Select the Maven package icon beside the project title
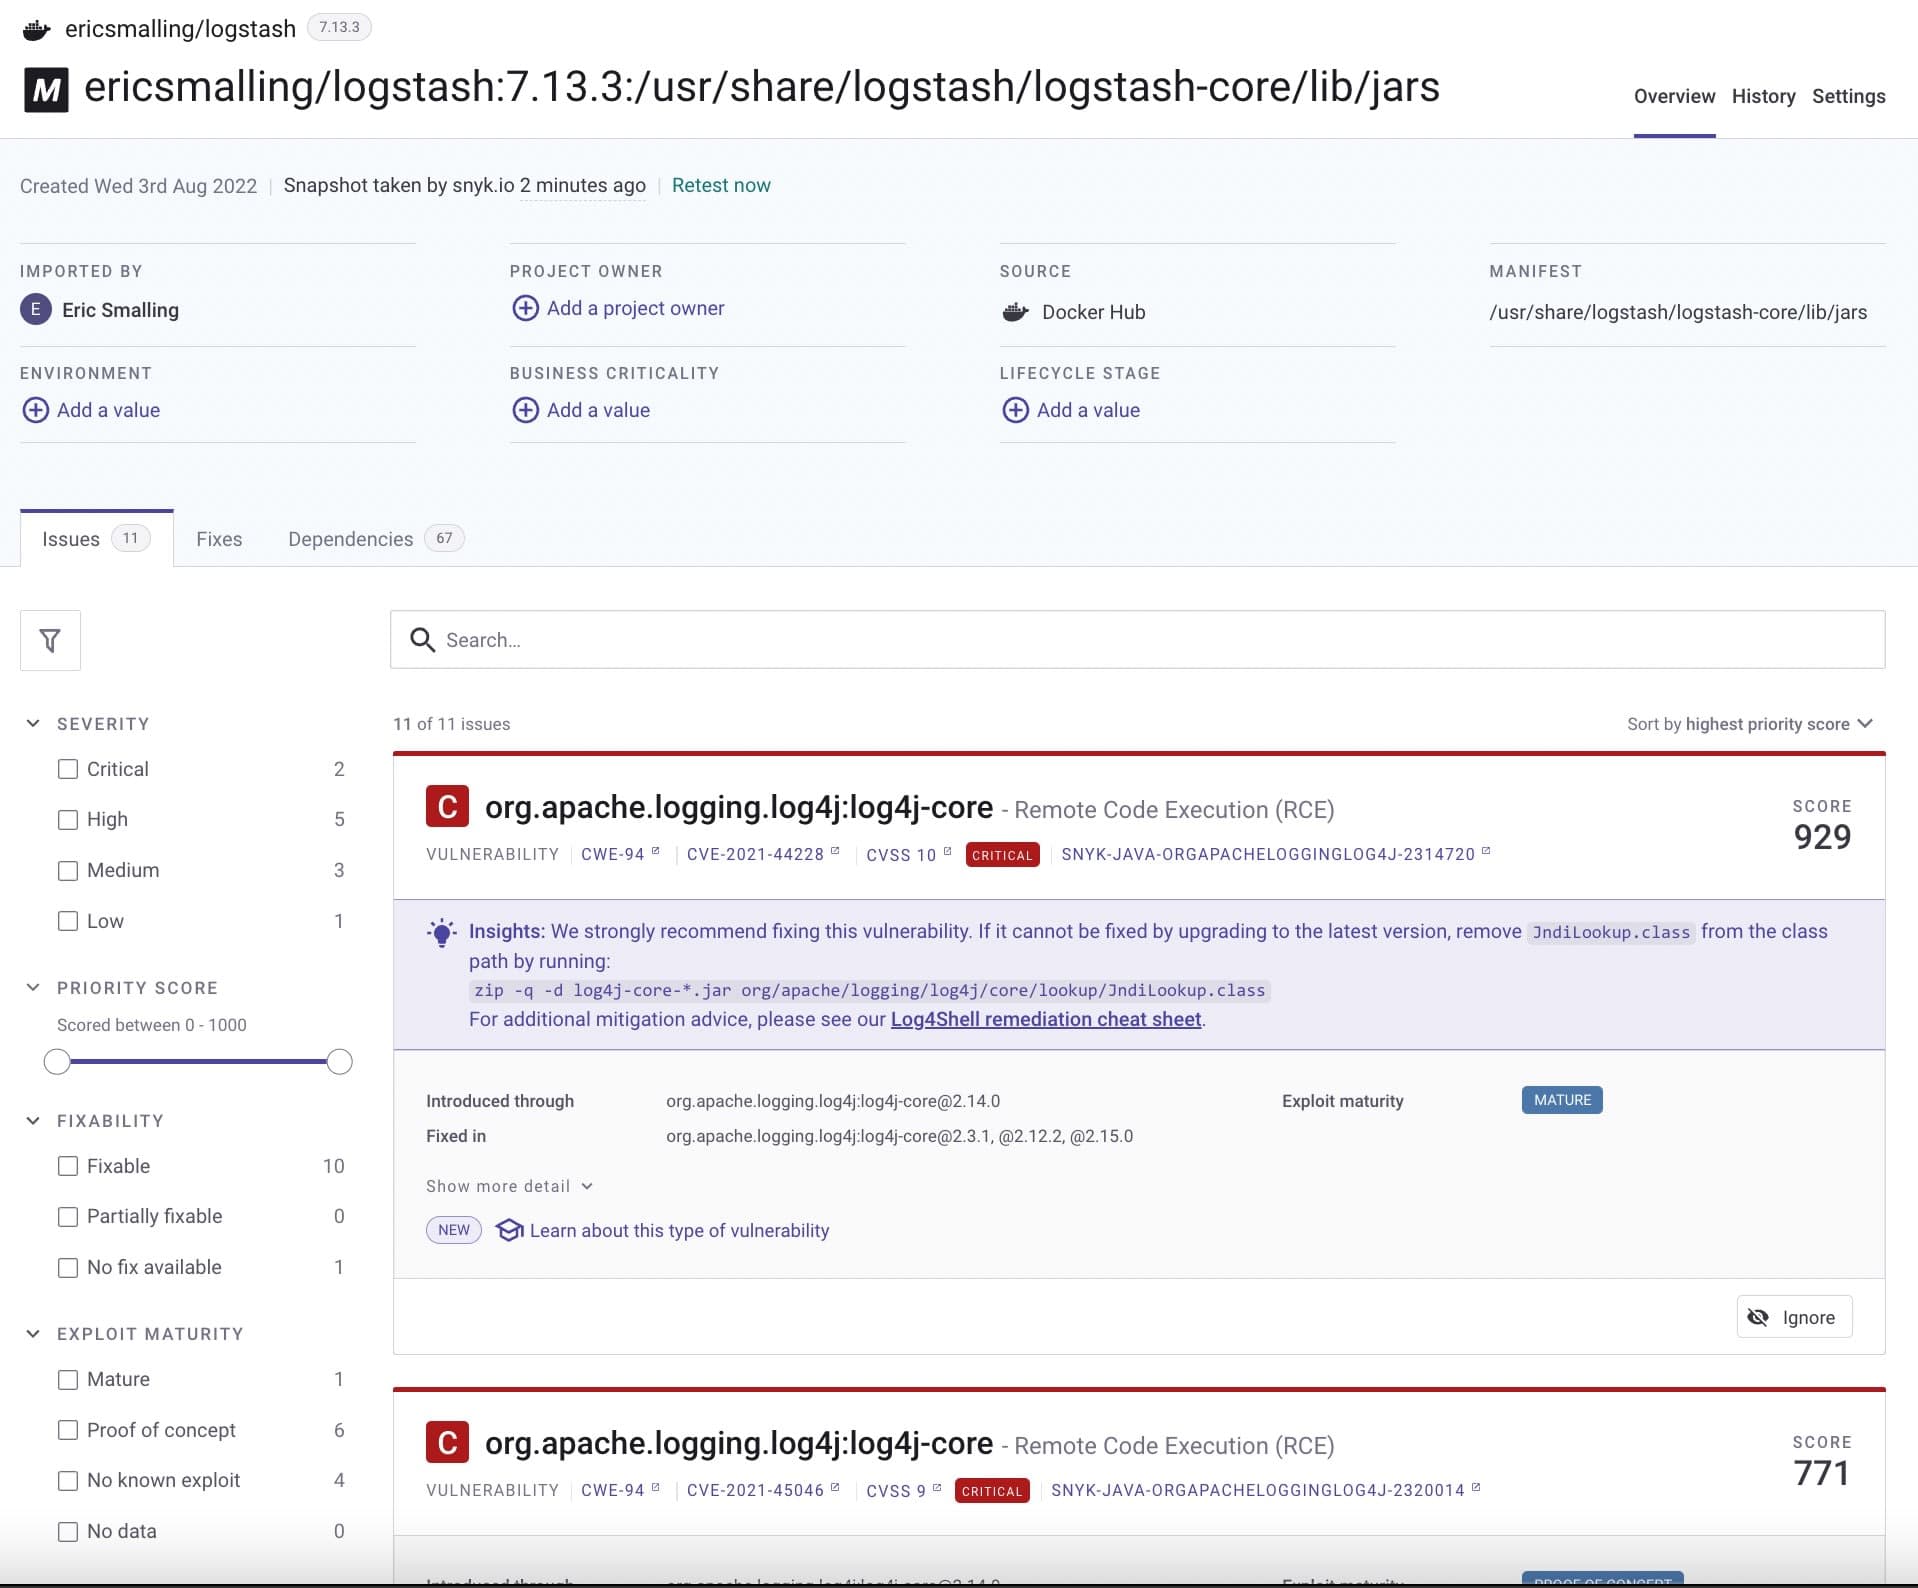This screenshot has width=1918, height=1588. [47, 88]
